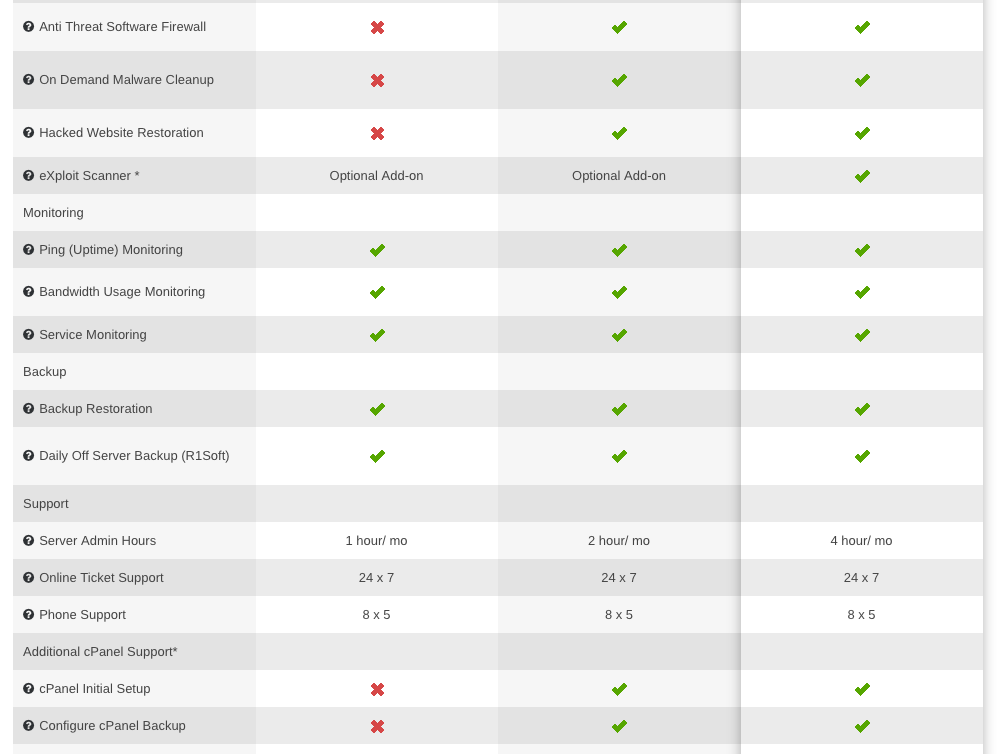Image resolution: width=997 pixels, height=754 pixels.
Task: Click the Server Admin Hours help icon
Action: coord(29,540)
